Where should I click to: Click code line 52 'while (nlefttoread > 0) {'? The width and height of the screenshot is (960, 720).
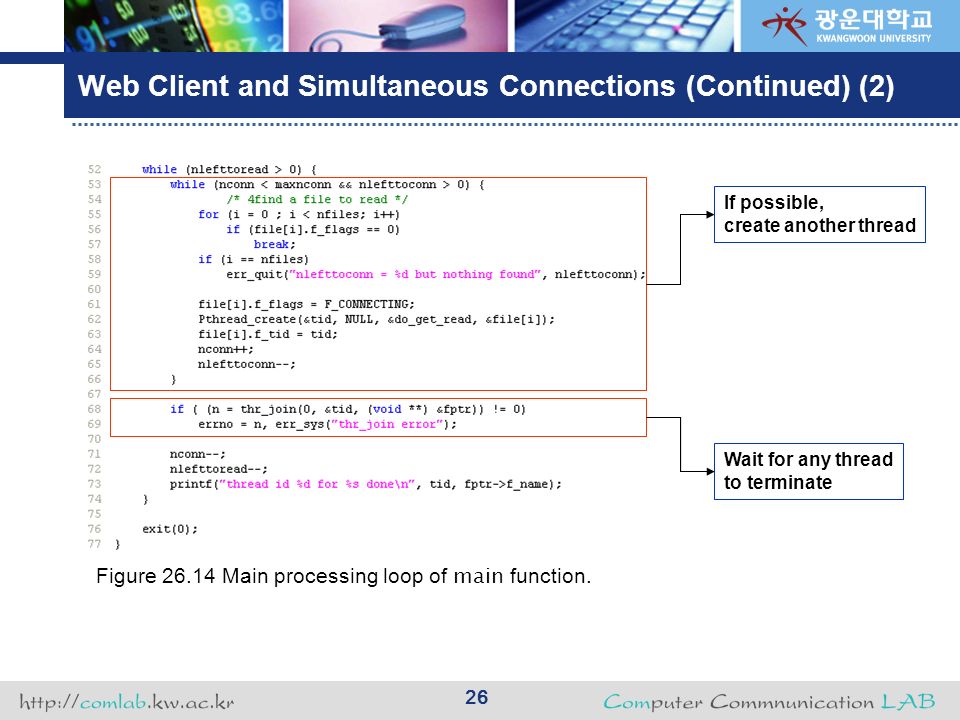coord(229,170)
